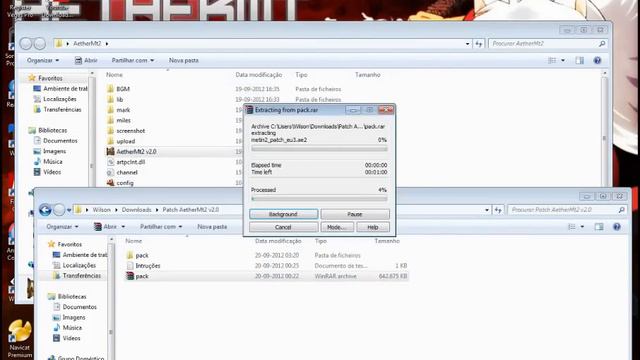Open Help in the extraction dialog
Screen dimensions: 640x360
point(373,227)
